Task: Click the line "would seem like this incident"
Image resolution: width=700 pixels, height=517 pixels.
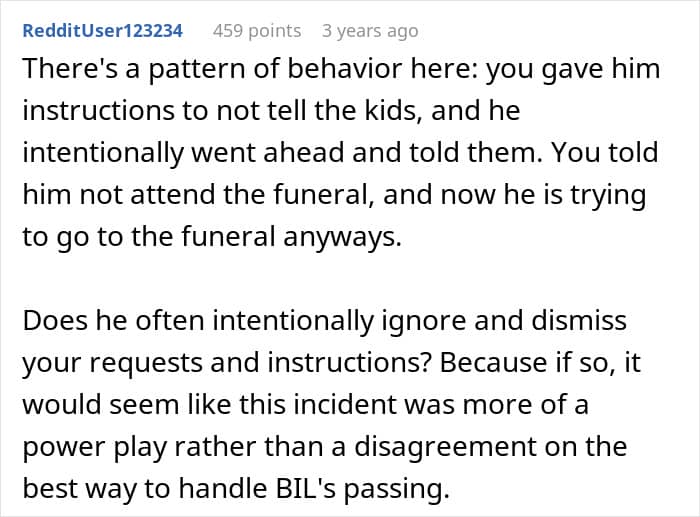Action: (305, 404)
